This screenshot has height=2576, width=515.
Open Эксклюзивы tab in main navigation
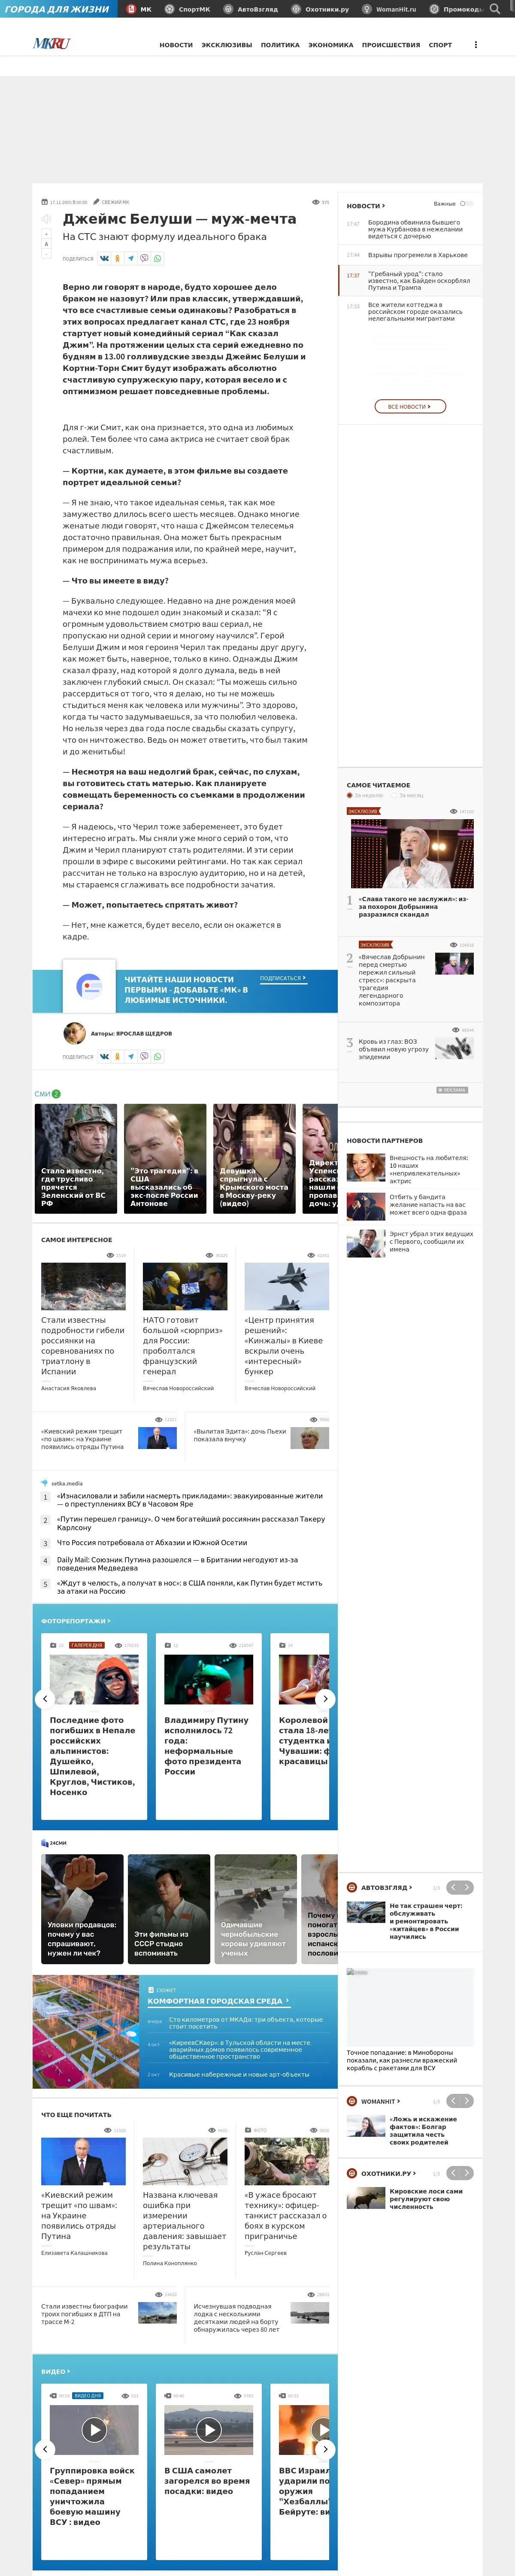[227, 45]
